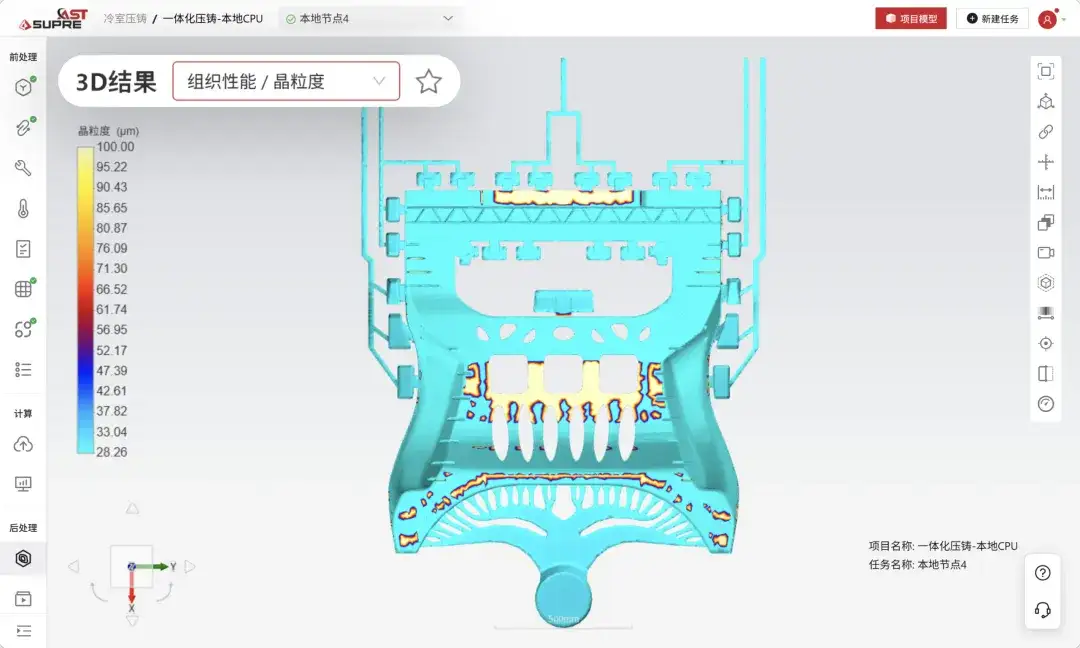Click the 冷室压铸 breadcrumb link
The image size is (1080, 648).
[125, 19]
